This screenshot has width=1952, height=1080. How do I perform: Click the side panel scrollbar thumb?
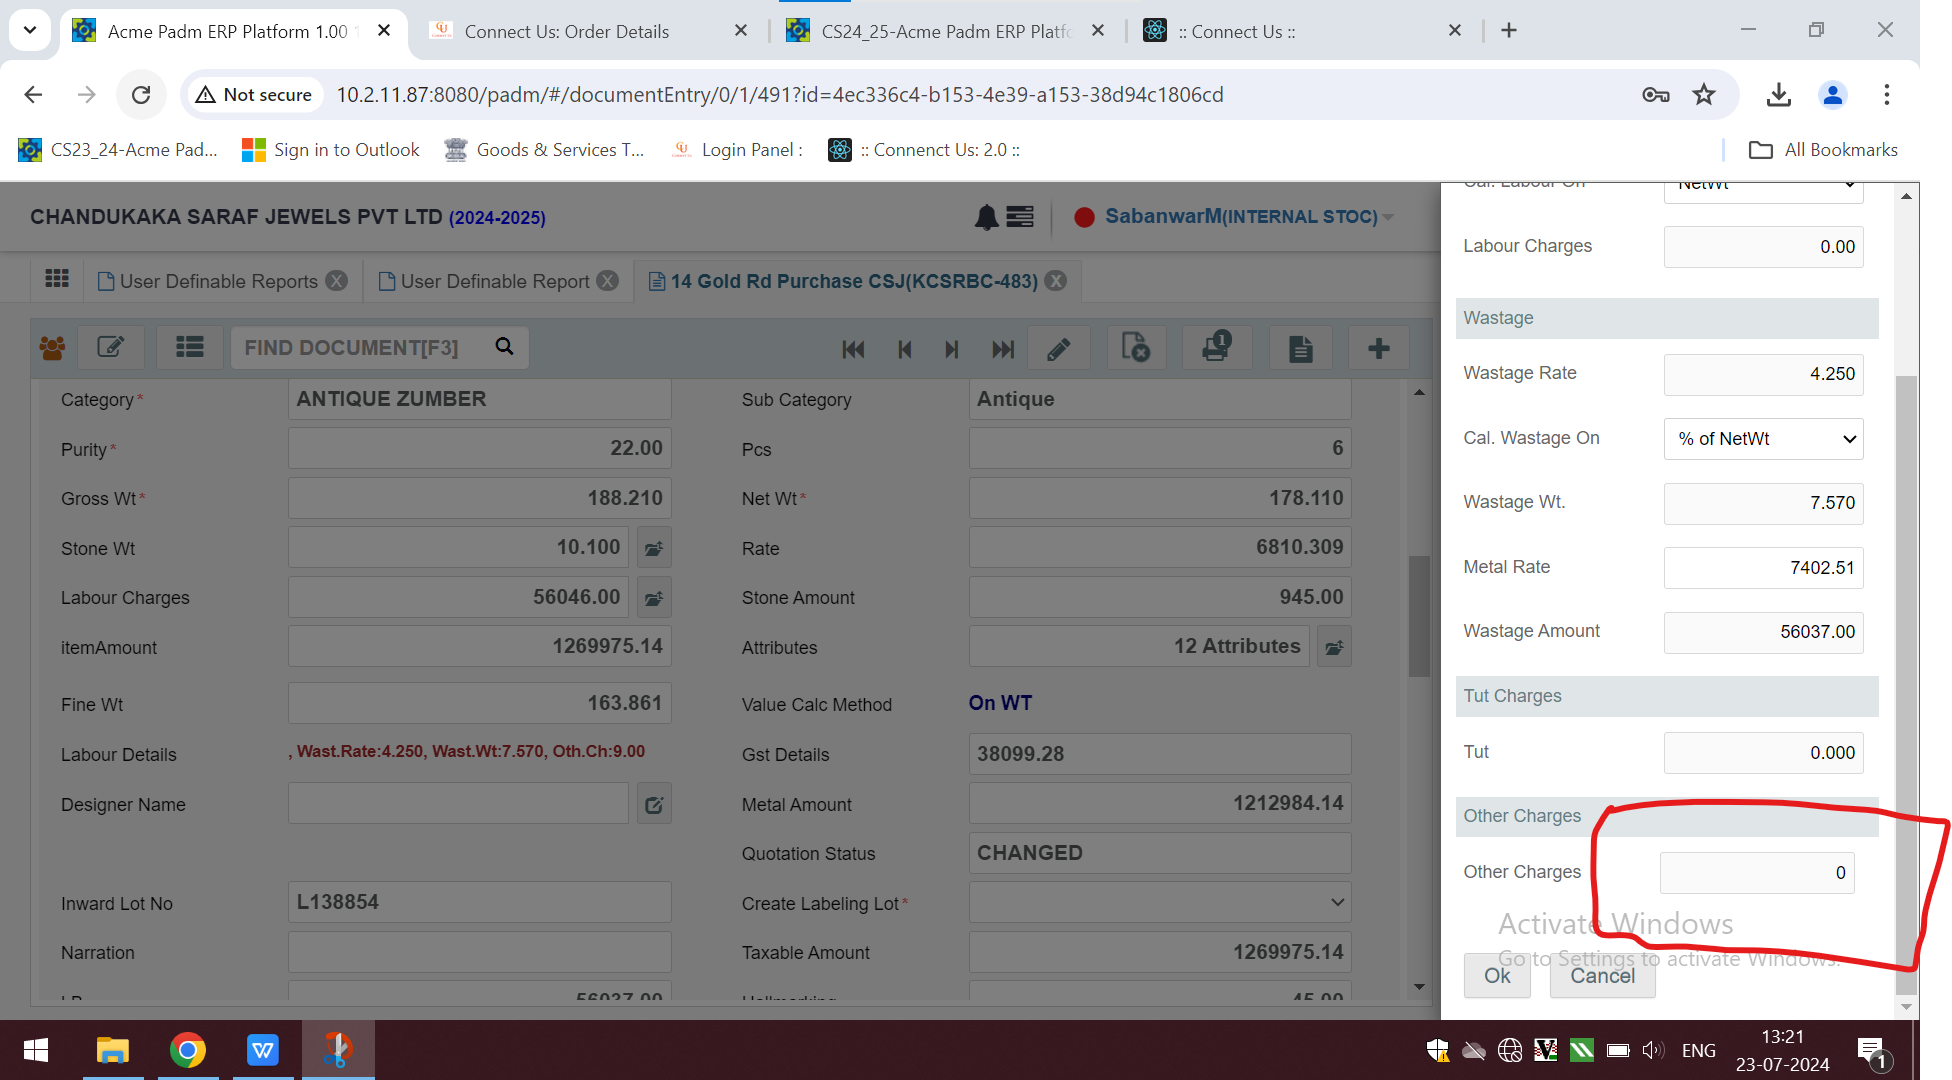(1906, 685)
